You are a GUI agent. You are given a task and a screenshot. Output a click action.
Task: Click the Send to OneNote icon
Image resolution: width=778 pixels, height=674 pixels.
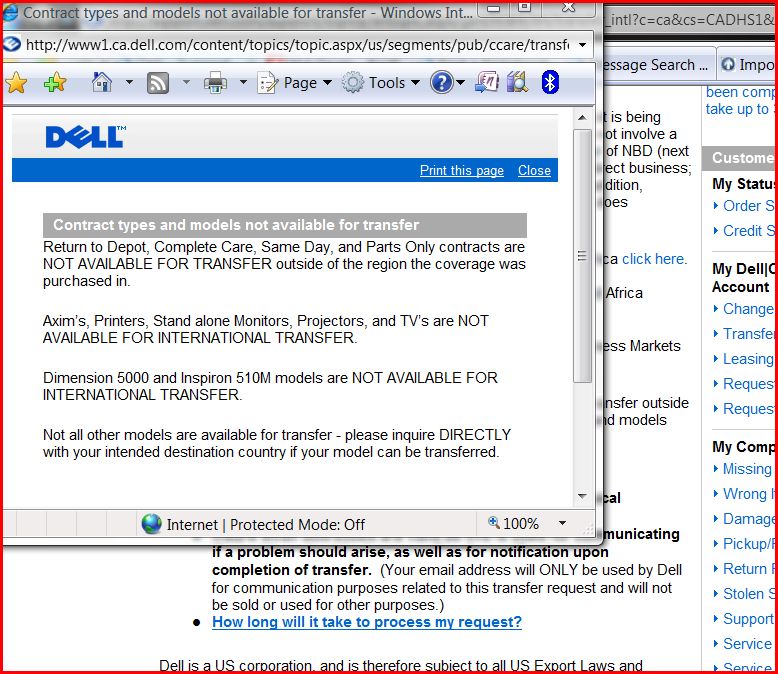(x=487, y=82)
